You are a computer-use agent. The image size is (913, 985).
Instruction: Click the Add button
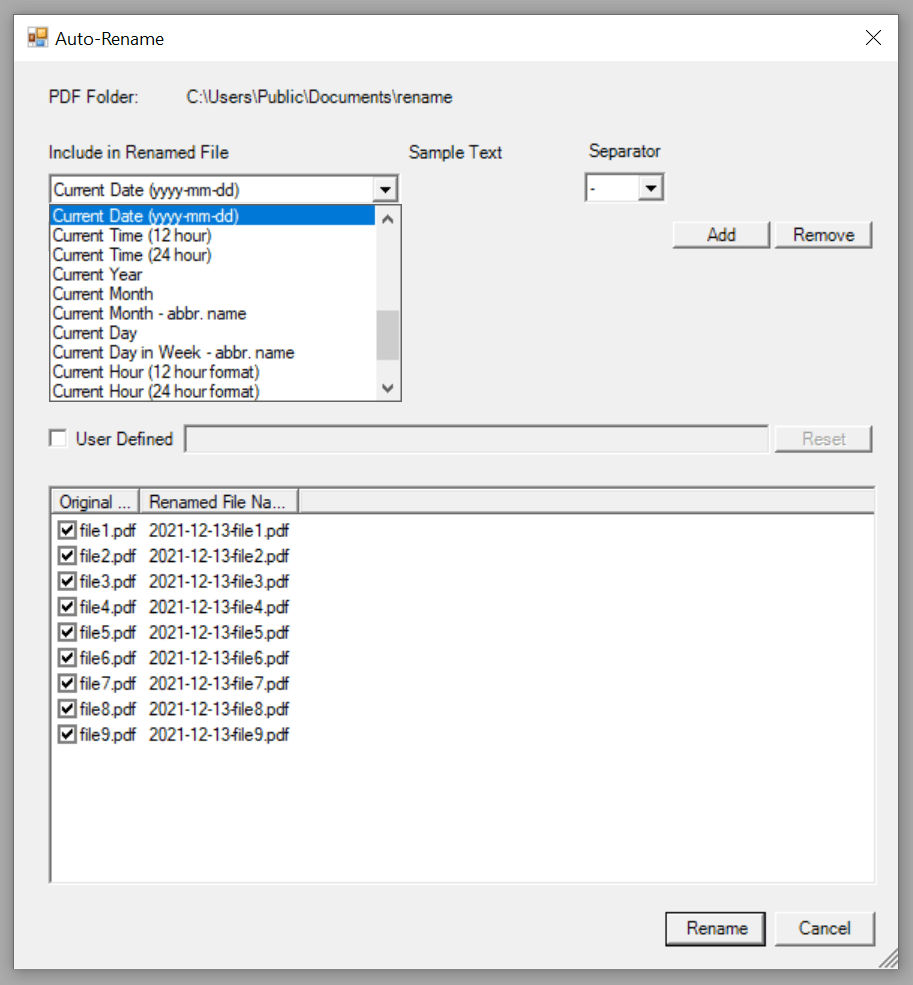point(721,235)
